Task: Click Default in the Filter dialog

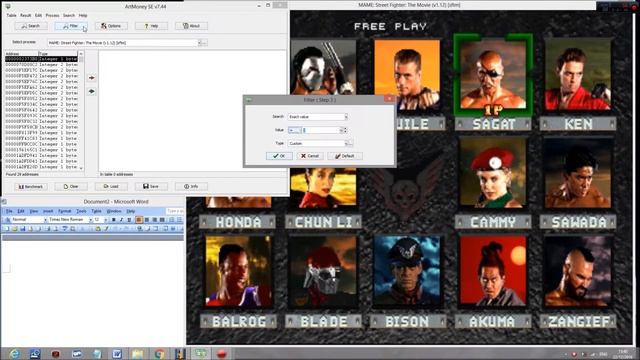Action: pyautogui.click(x=345, y=156)
